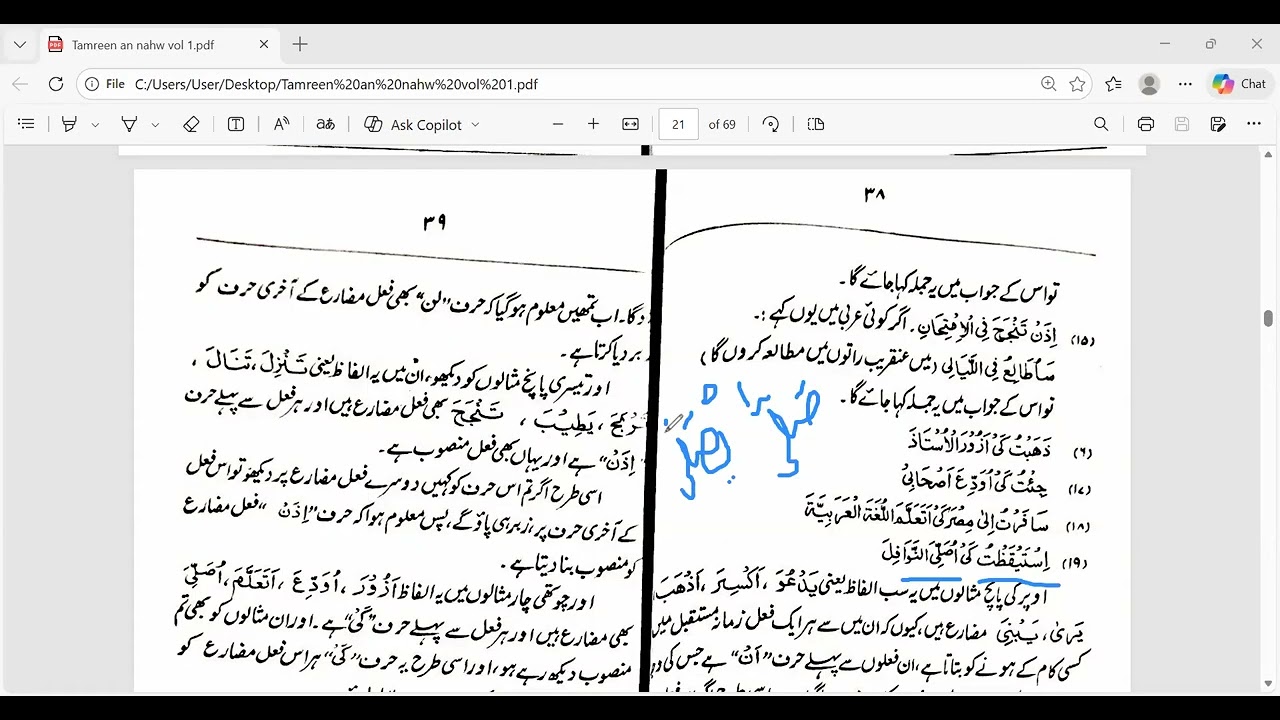
Task: Click Ask Copilot in PDF toolbar
Action: 413,124
